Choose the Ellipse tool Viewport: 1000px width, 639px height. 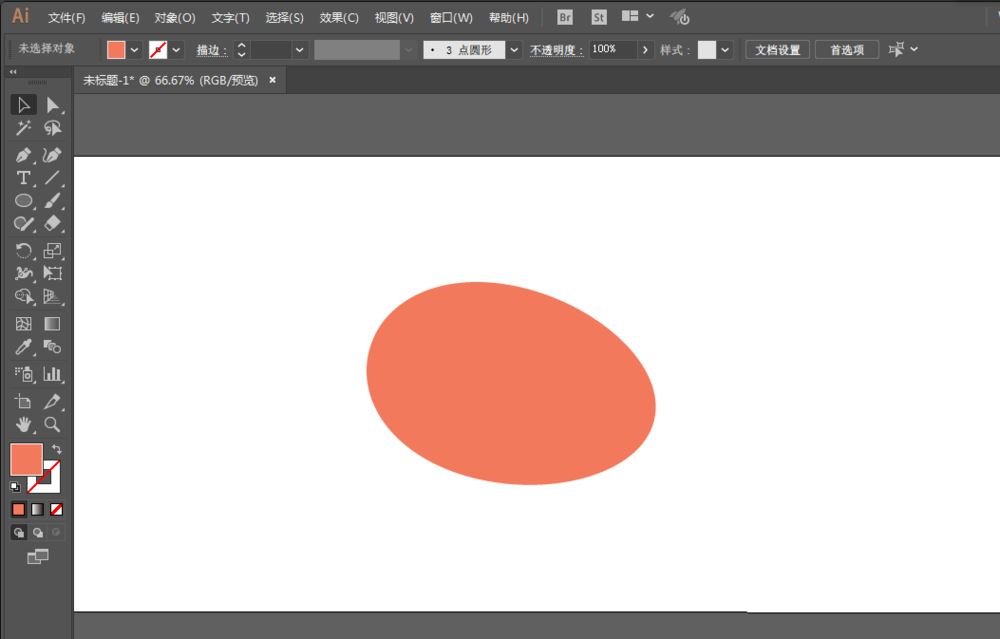click(23, 201)
